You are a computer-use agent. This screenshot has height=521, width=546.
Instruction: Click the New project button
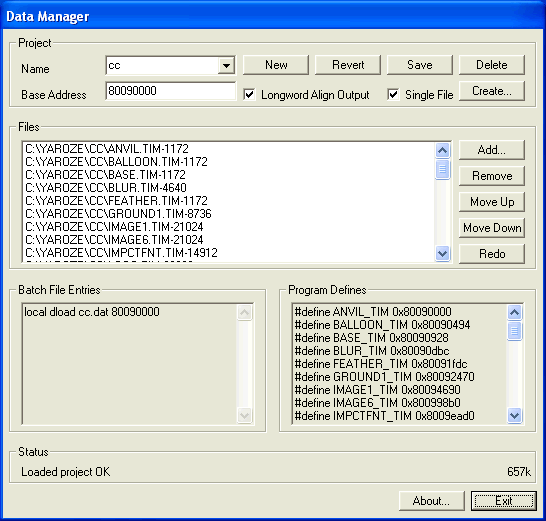tap(276, 65)
